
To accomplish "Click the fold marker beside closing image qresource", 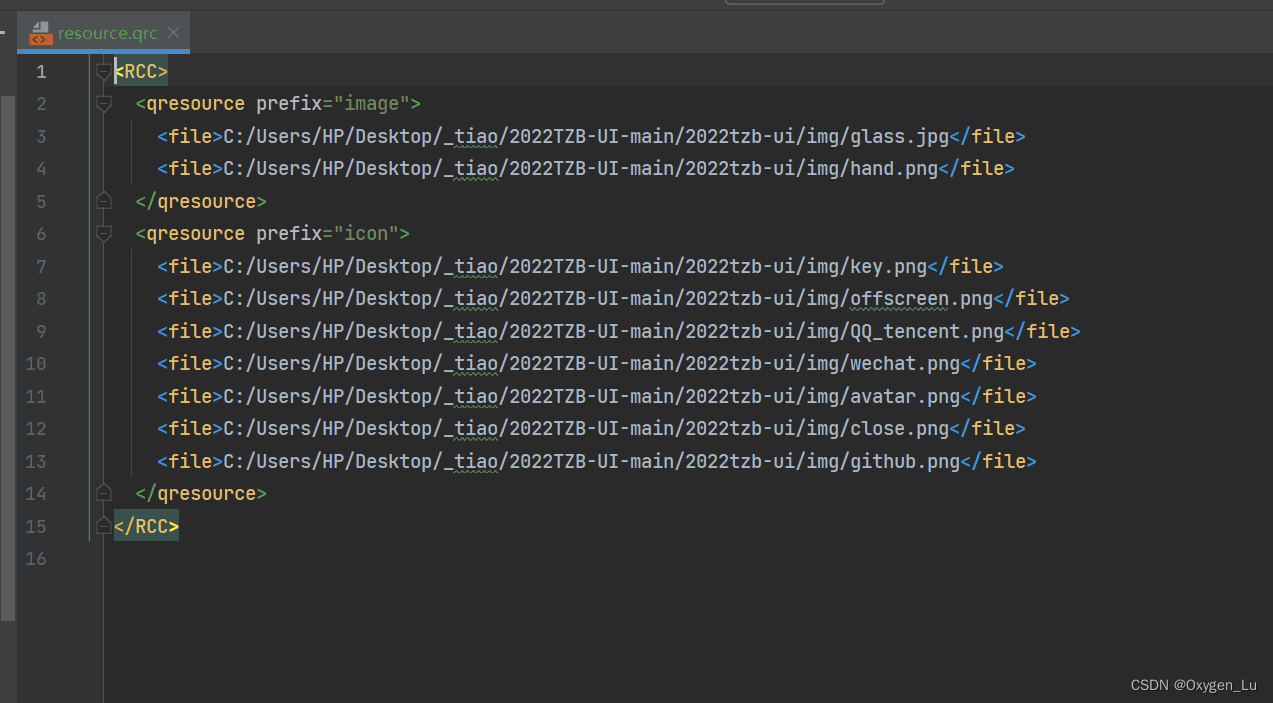I will click(103, 201).
